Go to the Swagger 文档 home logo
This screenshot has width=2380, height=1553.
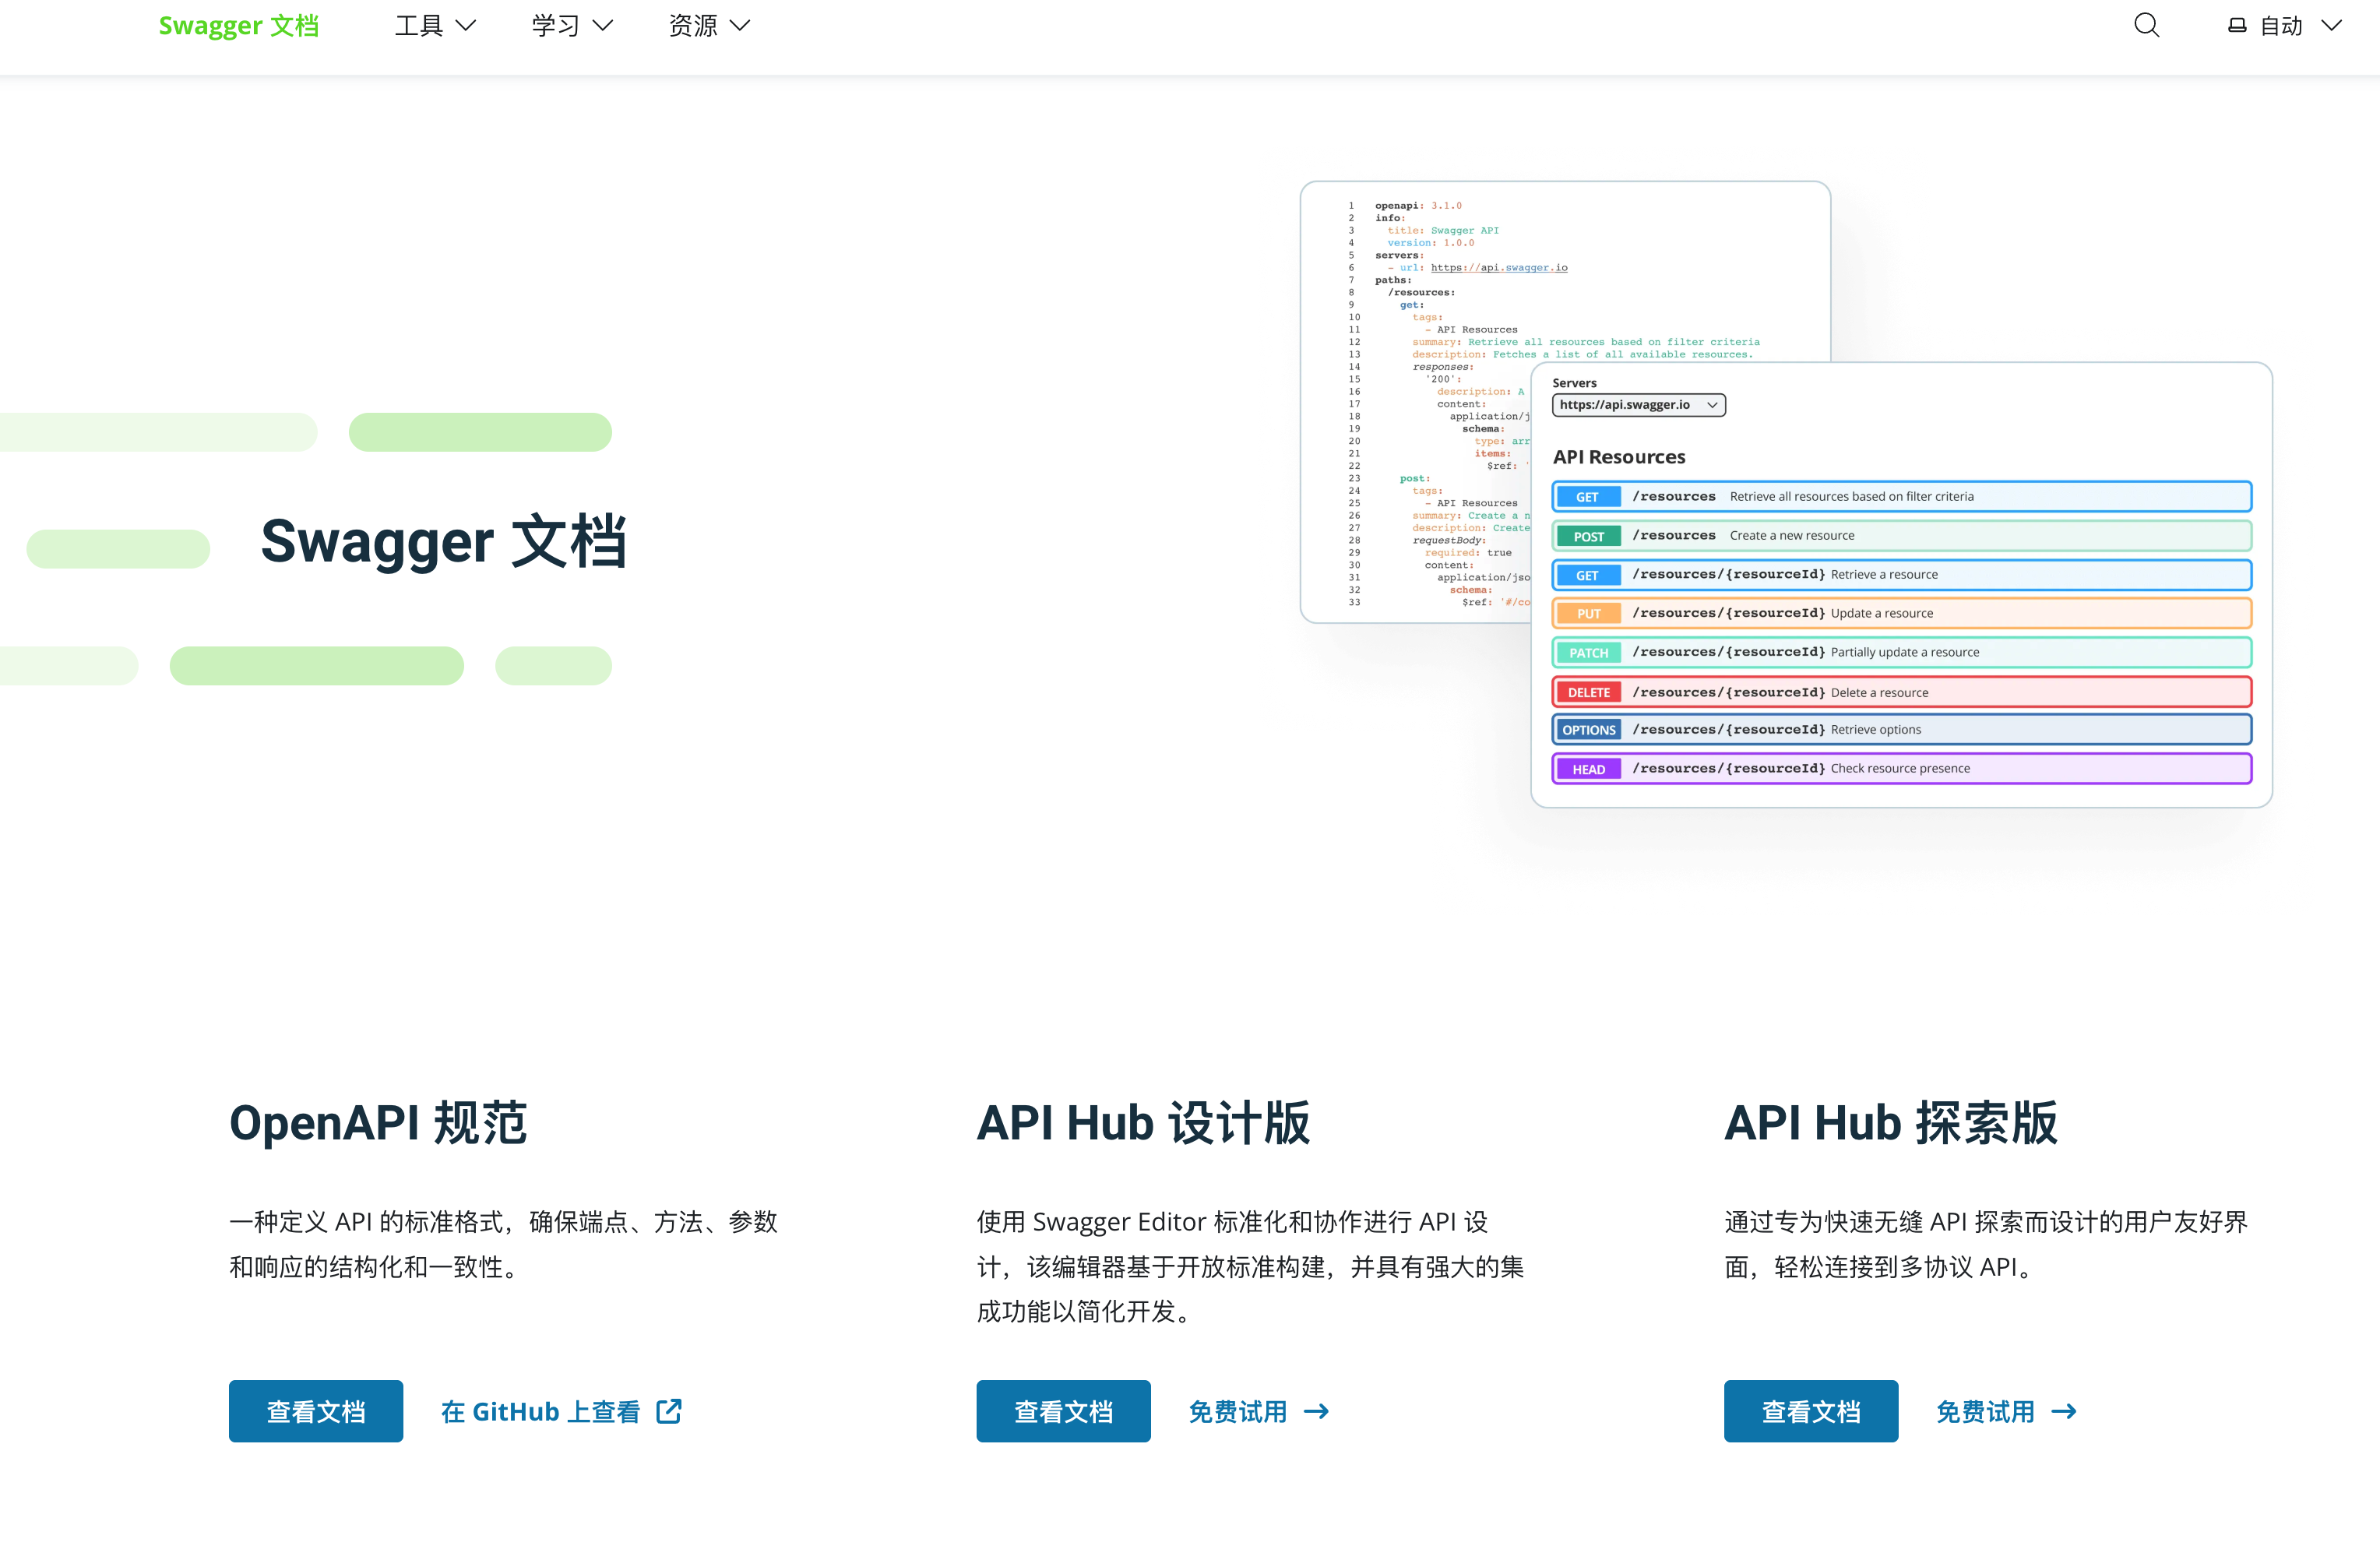tap(239, 26)
